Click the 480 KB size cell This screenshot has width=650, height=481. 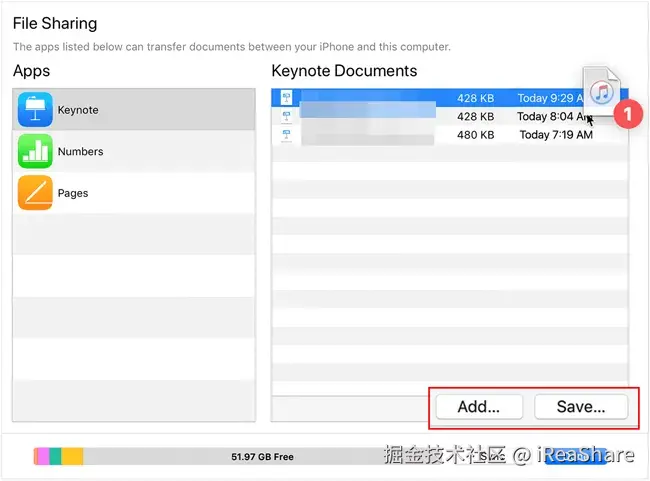475,135
